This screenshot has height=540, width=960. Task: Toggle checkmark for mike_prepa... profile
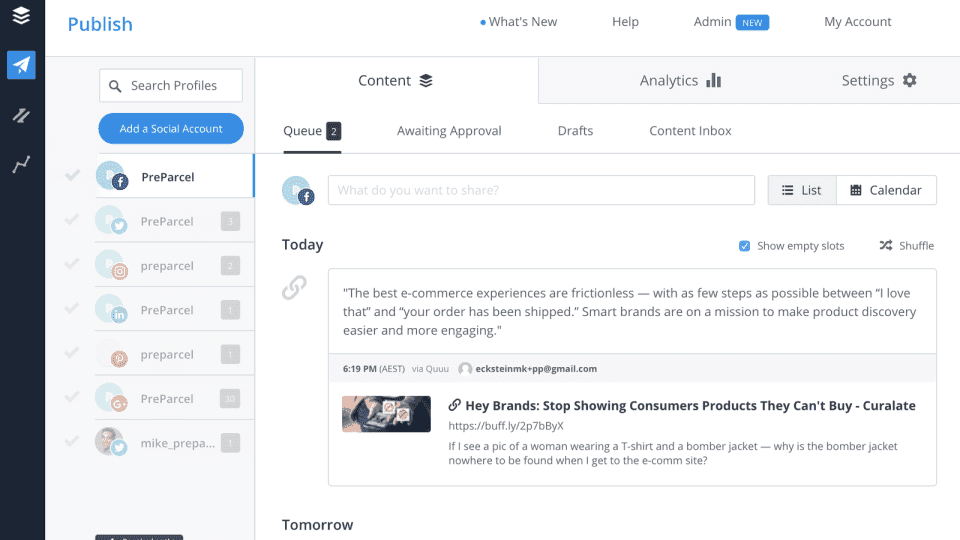72,441
